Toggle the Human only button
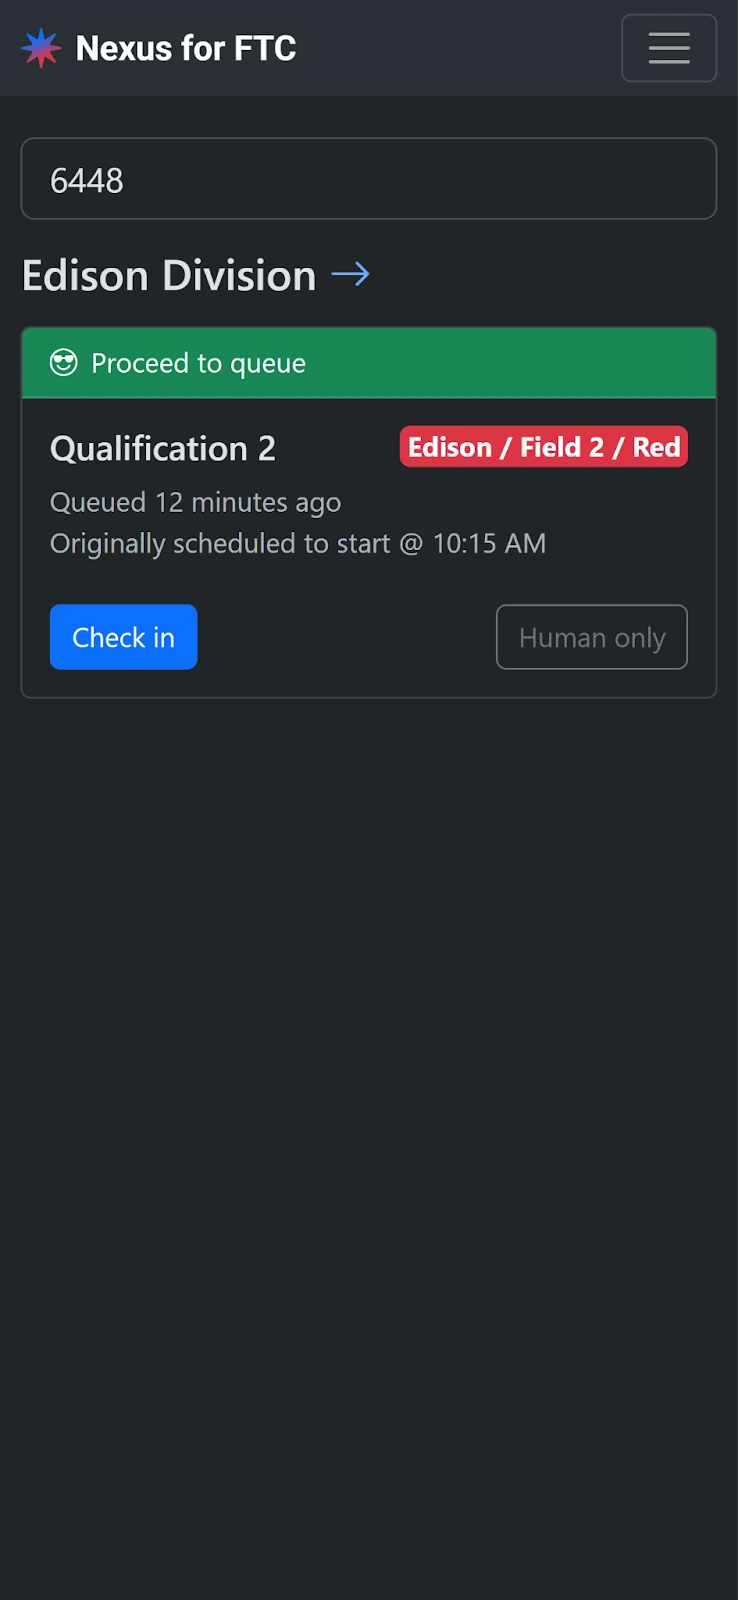The image size is (738, 1600). click(x=591, y=637)
